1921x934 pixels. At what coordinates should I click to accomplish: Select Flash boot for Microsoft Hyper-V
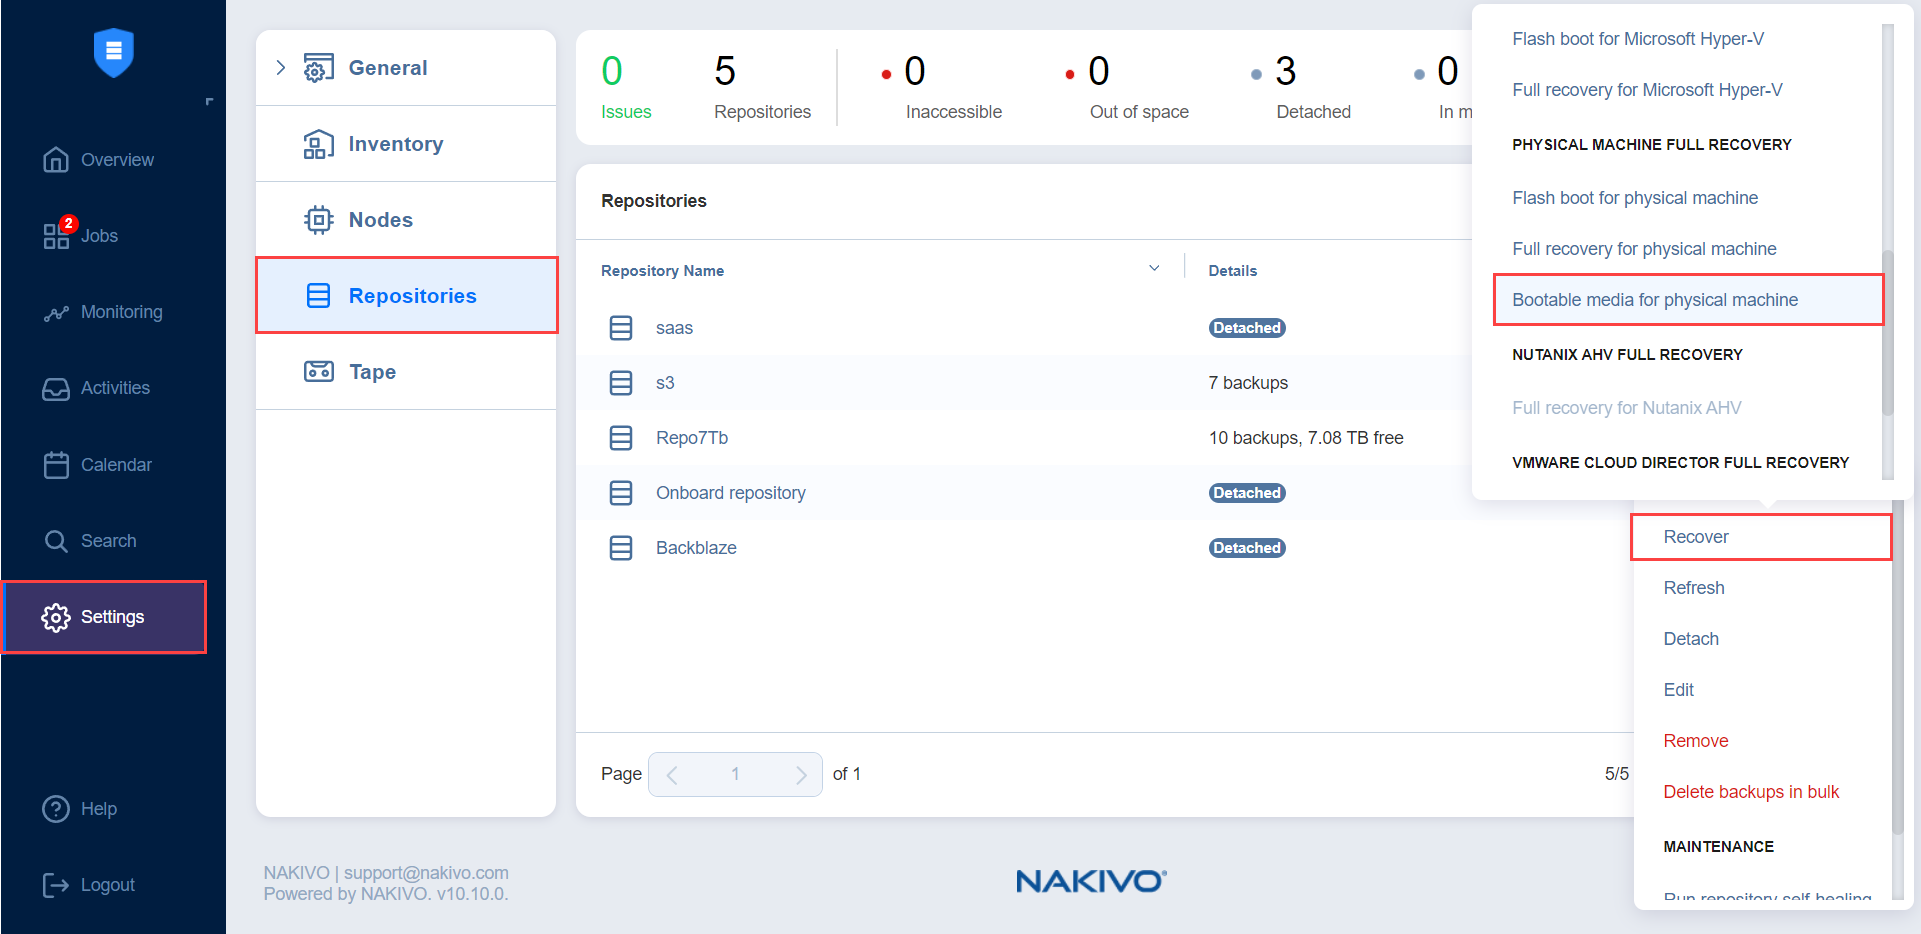tap(1638, 39)
